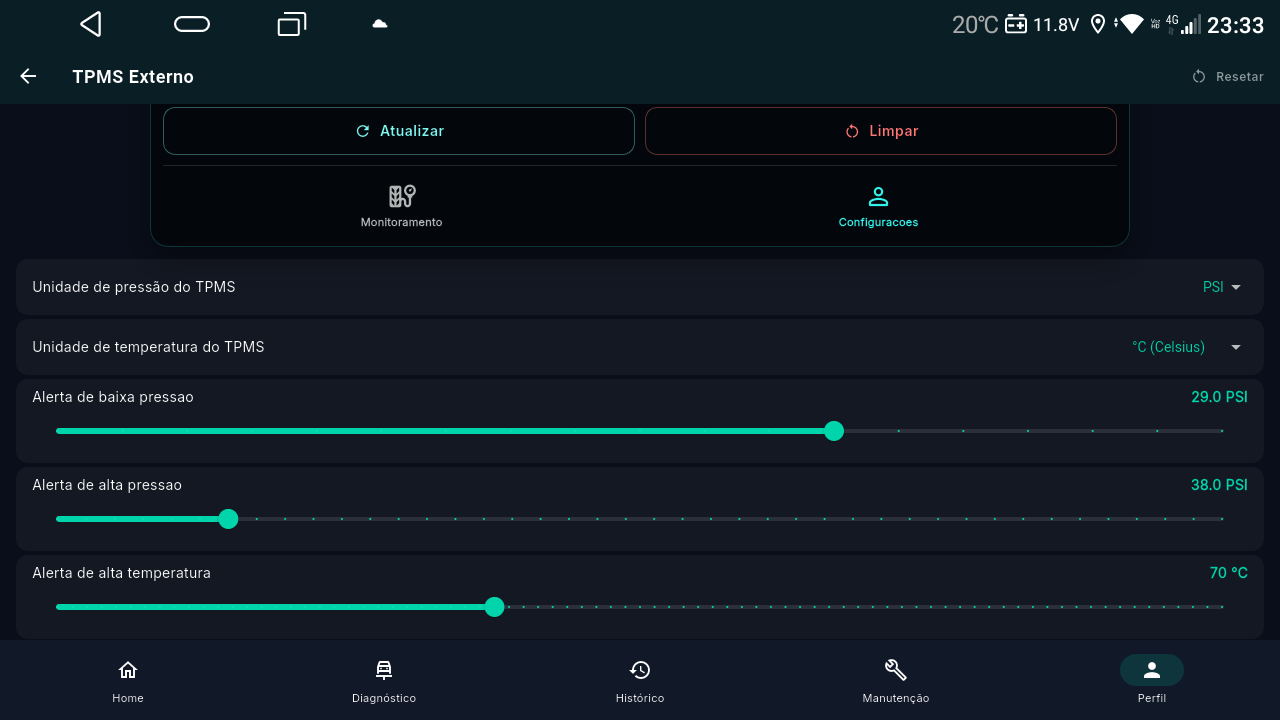Tap the Android home pill button
The image size is (1280, 720).
[192, 24]
